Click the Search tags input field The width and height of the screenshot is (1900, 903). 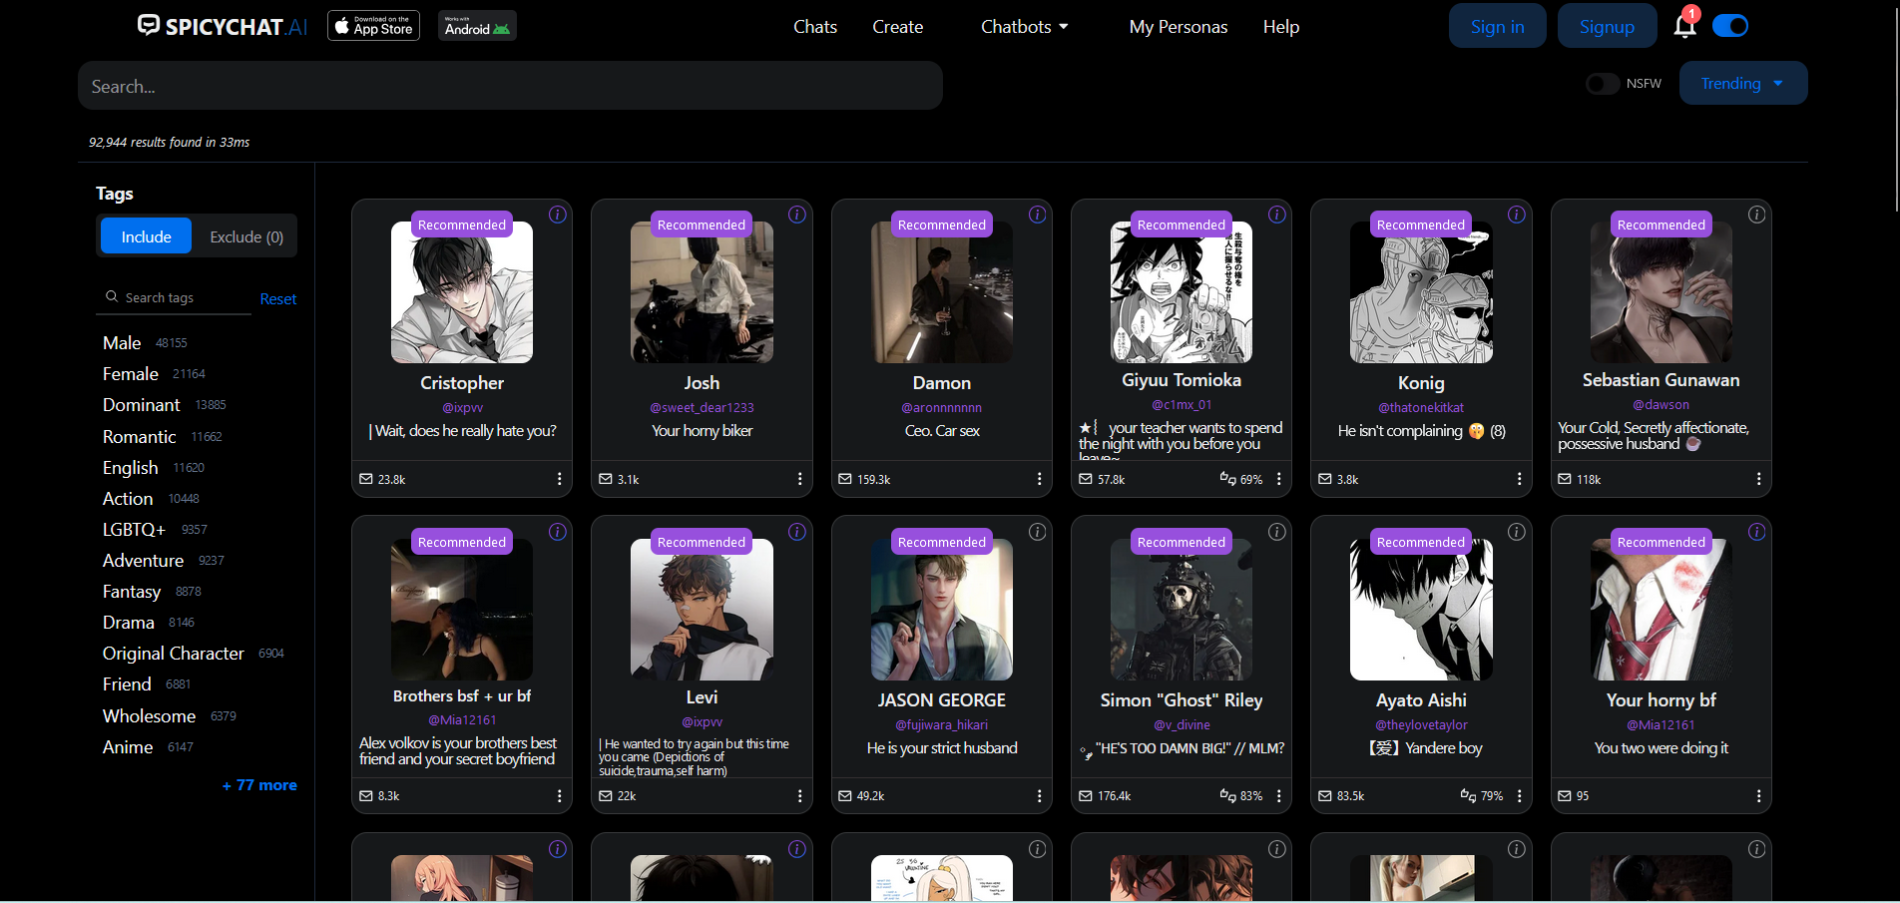pyautogui.click(x=175, y=298)
